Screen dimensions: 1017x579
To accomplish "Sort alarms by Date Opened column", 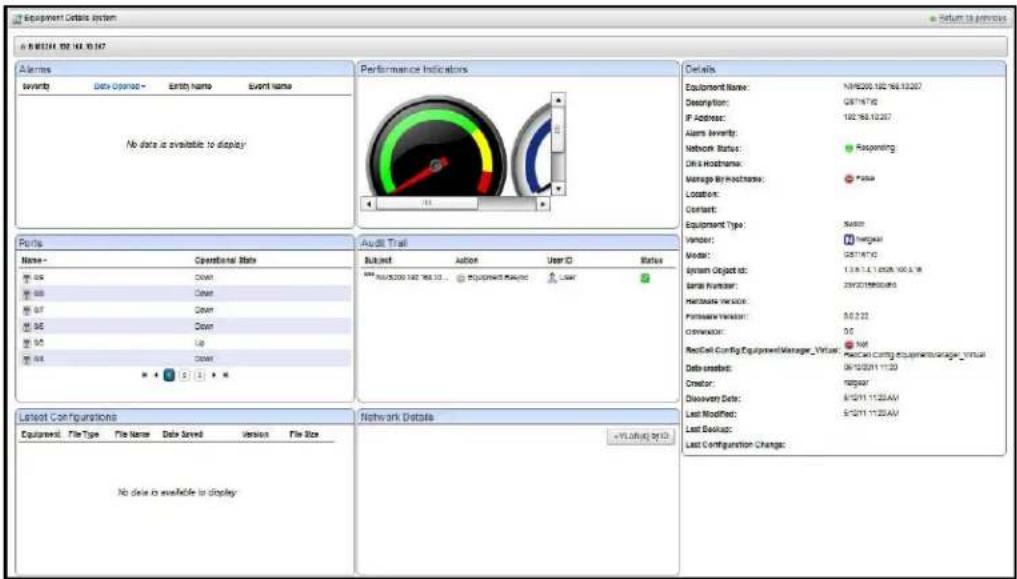I will tap(119, 86).
